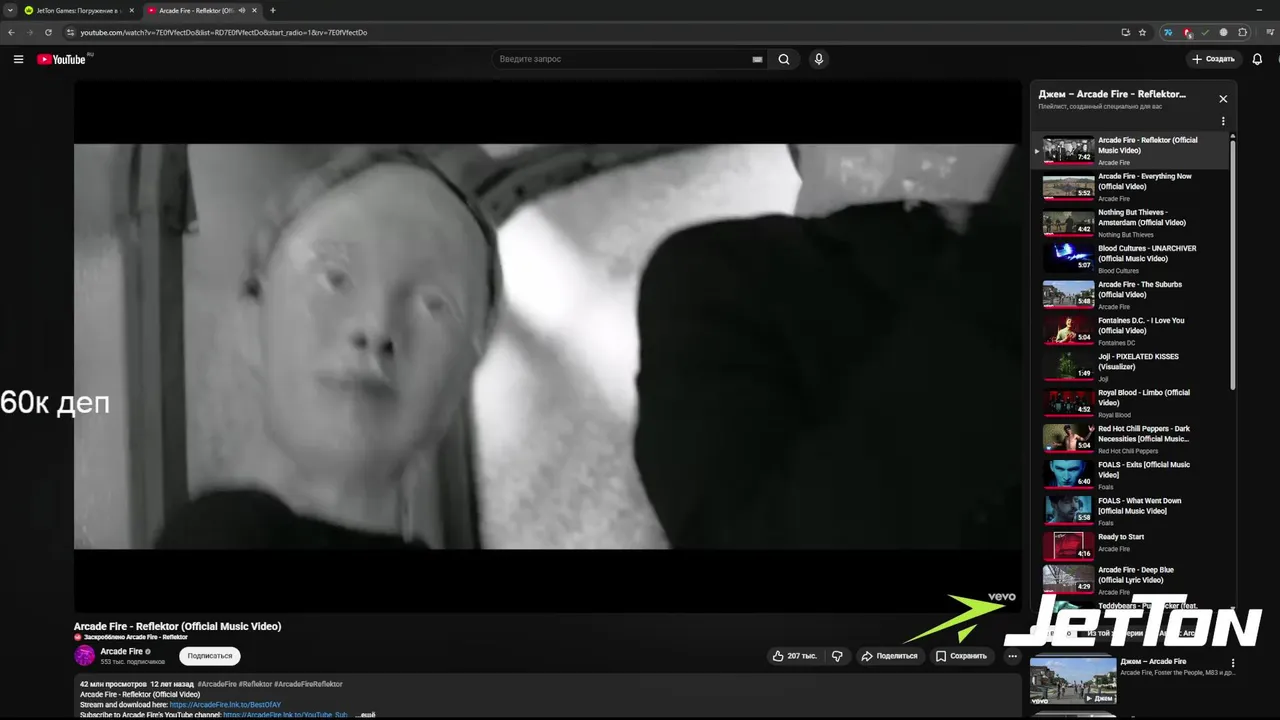Play Arcade Fire - Deep Blue lyric video
The height and width of the screenshot is (720, 1280).
coord(1131,580)
